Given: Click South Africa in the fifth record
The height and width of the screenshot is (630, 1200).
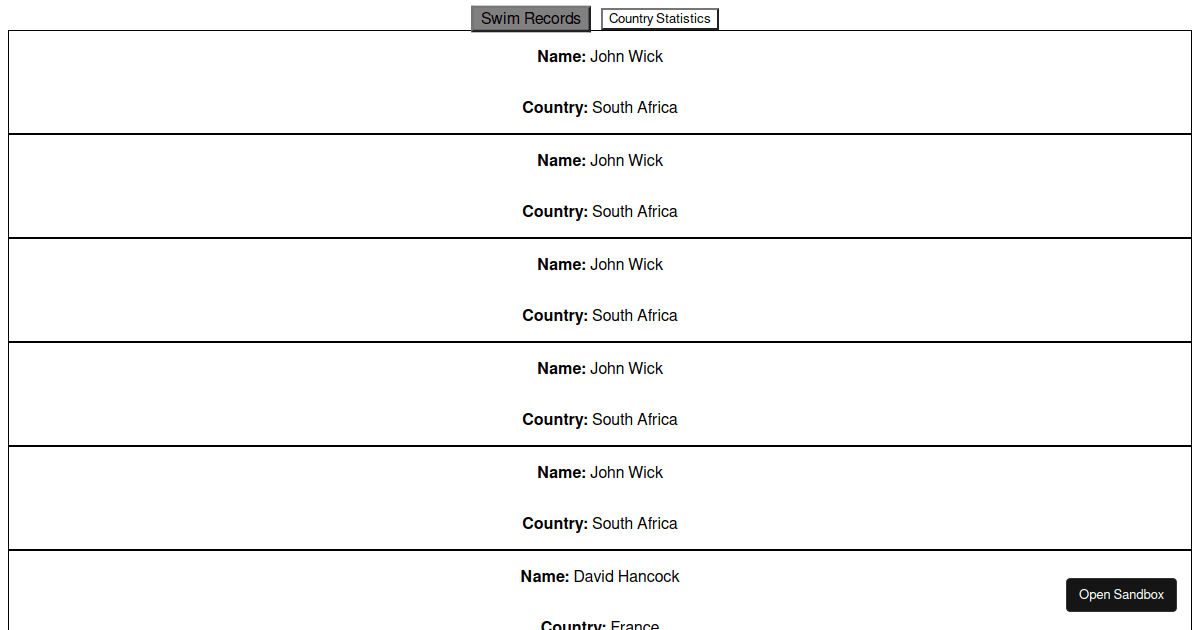Looking at the screenshot, I should 635,524.
